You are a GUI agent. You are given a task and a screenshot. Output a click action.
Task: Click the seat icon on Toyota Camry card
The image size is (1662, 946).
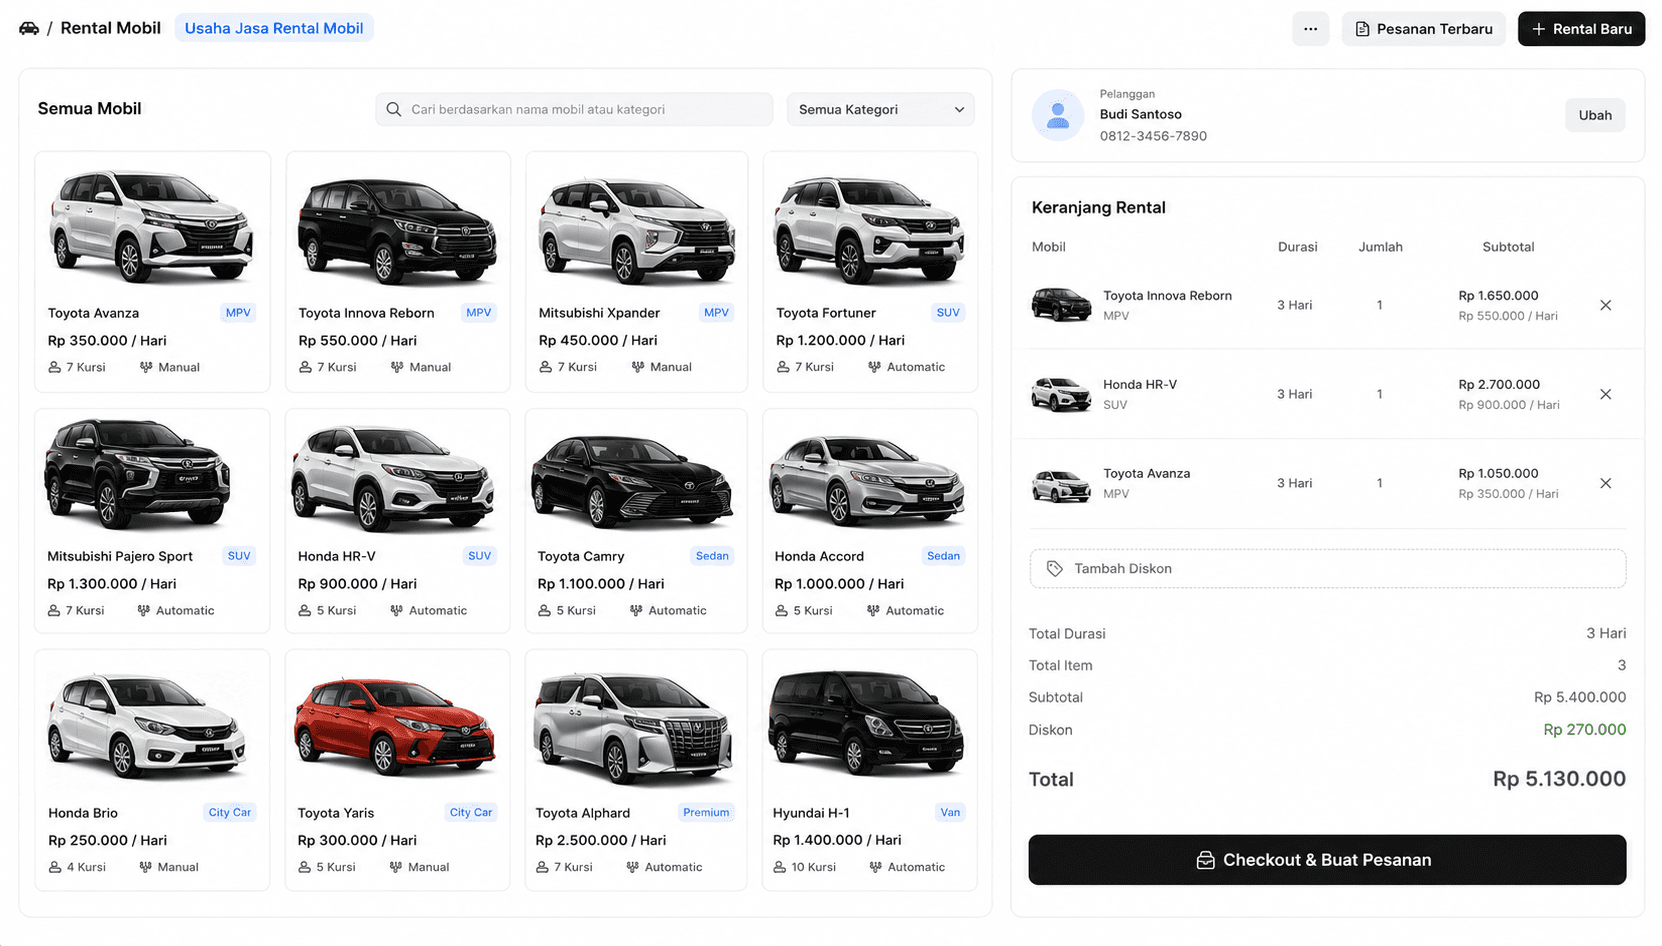pos(544,610)
